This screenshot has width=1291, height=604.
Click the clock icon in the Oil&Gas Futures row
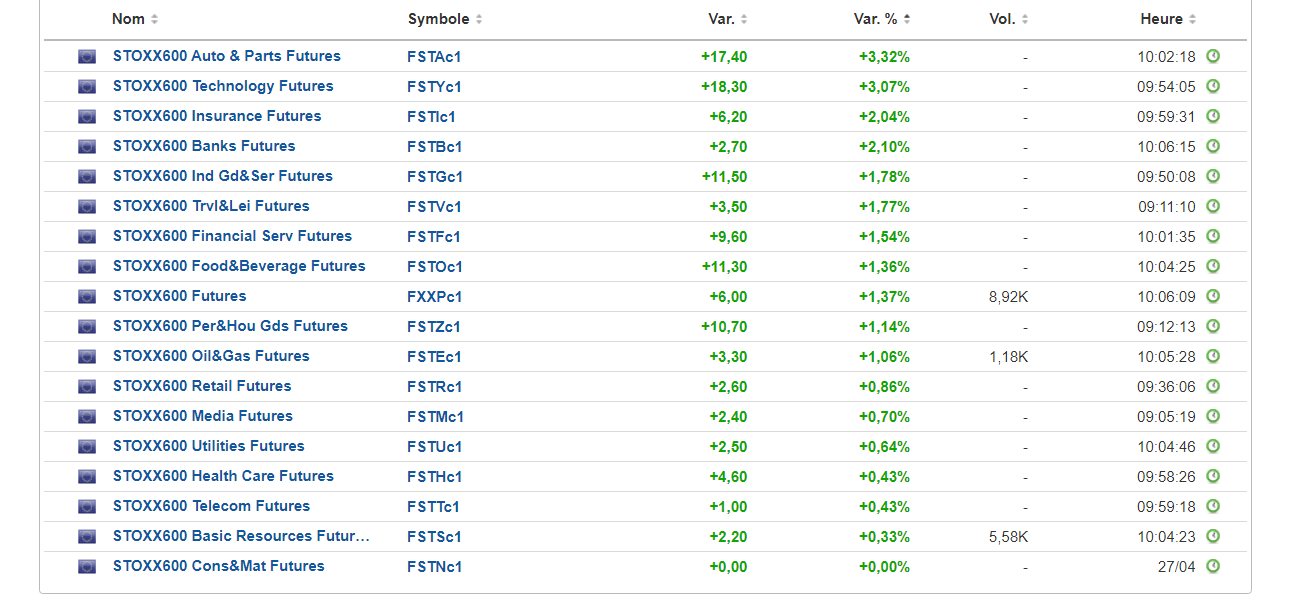[x=1213, y=356]
